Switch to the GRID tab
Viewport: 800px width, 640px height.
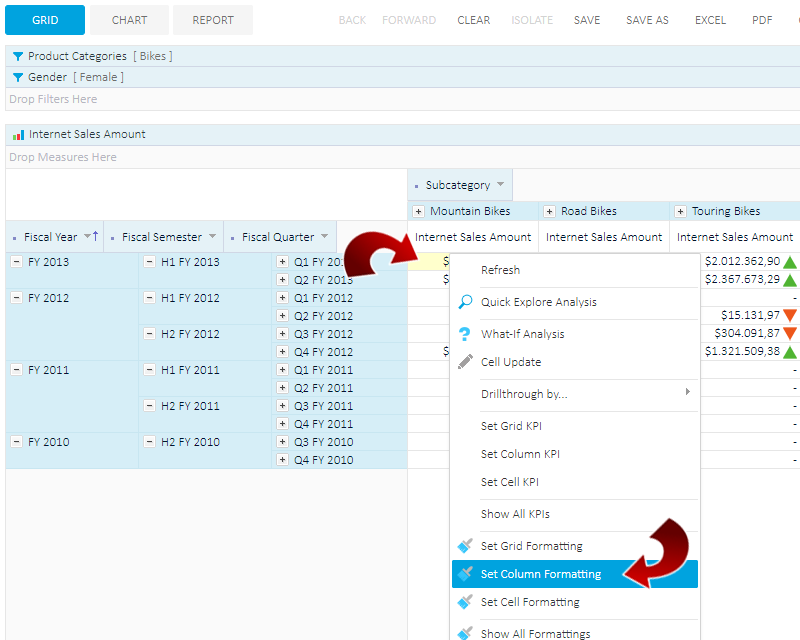click(x=45, y=20)
